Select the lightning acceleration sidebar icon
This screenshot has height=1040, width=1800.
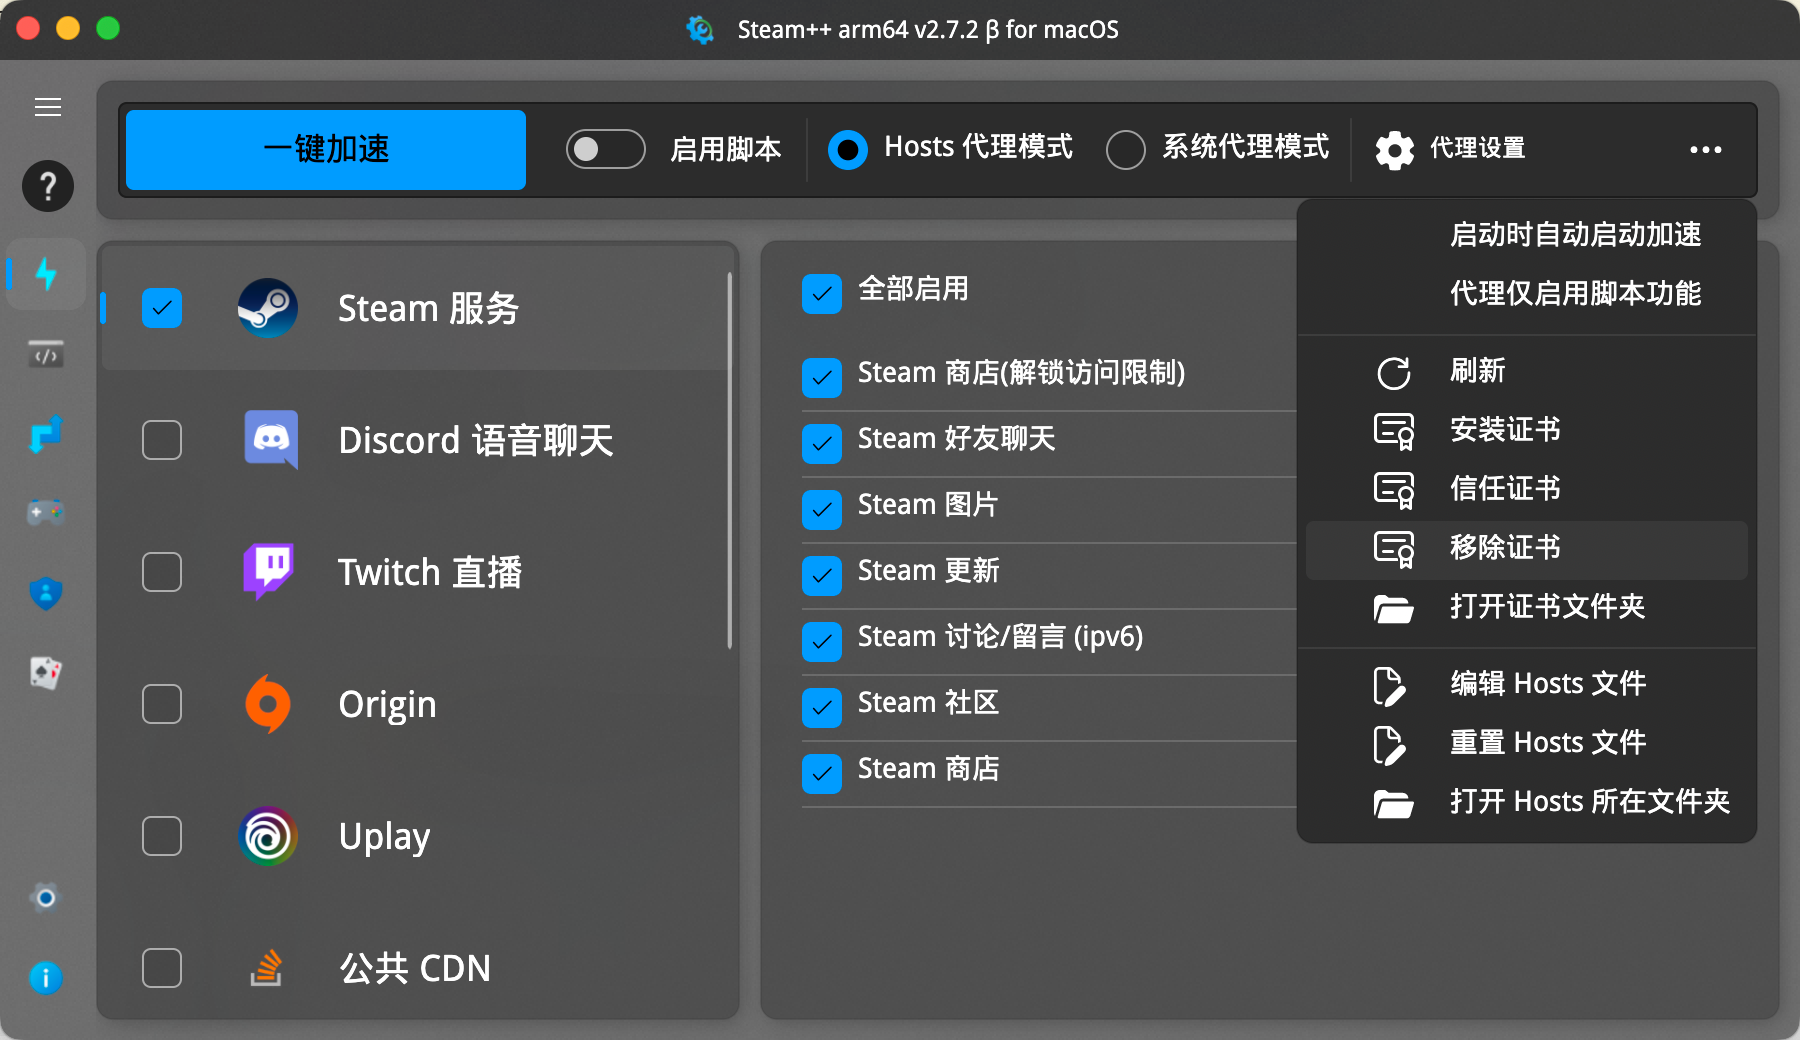pos(46,273)
